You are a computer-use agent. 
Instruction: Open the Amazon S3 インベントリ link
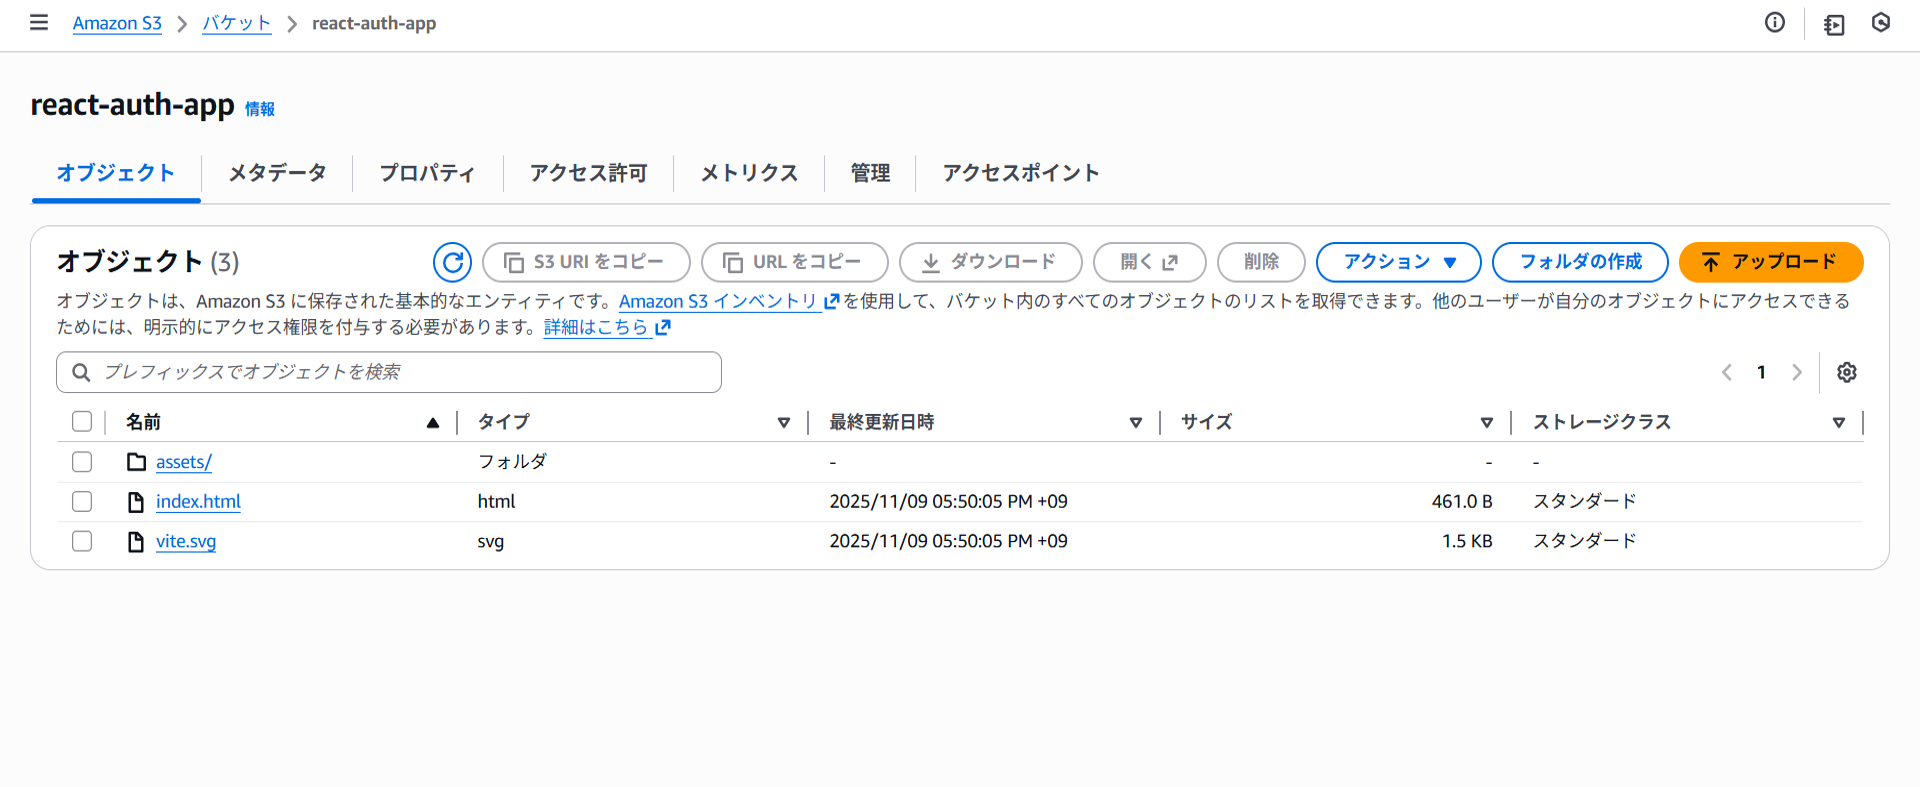pos(728,301)
